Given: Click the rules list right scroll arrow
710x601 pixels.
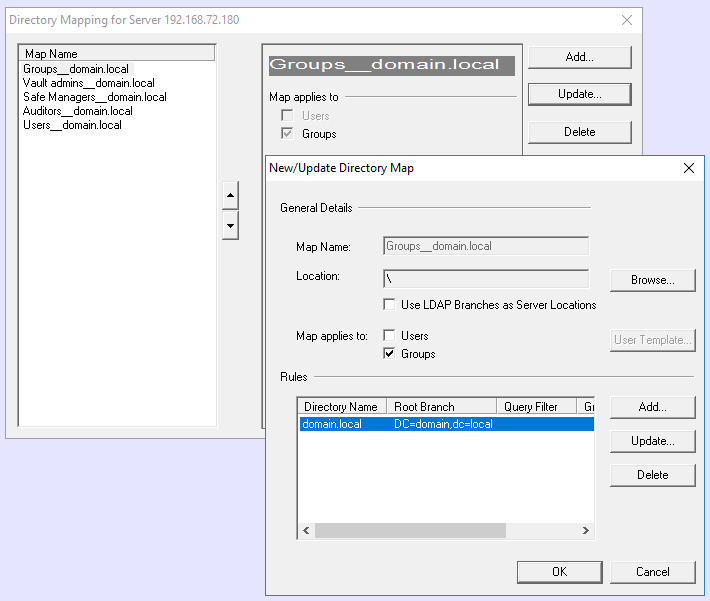Looking at the screenshot, I should click(585, 530).
